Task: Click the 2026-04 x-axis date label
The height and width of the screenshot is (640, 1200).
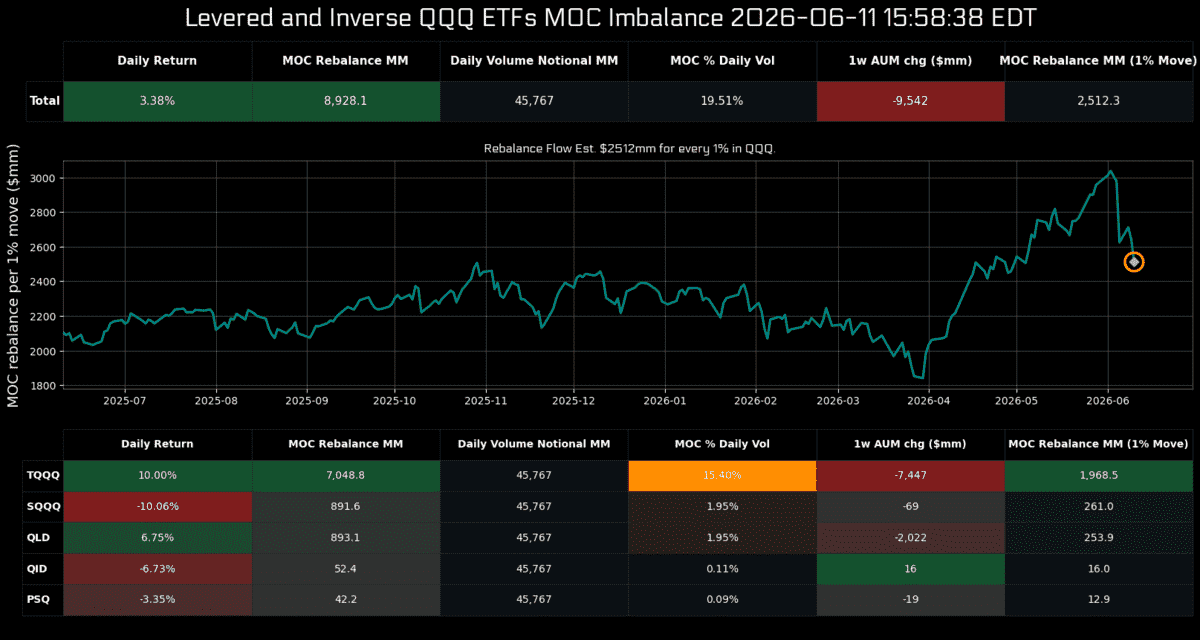Action: tap(929, 400)
